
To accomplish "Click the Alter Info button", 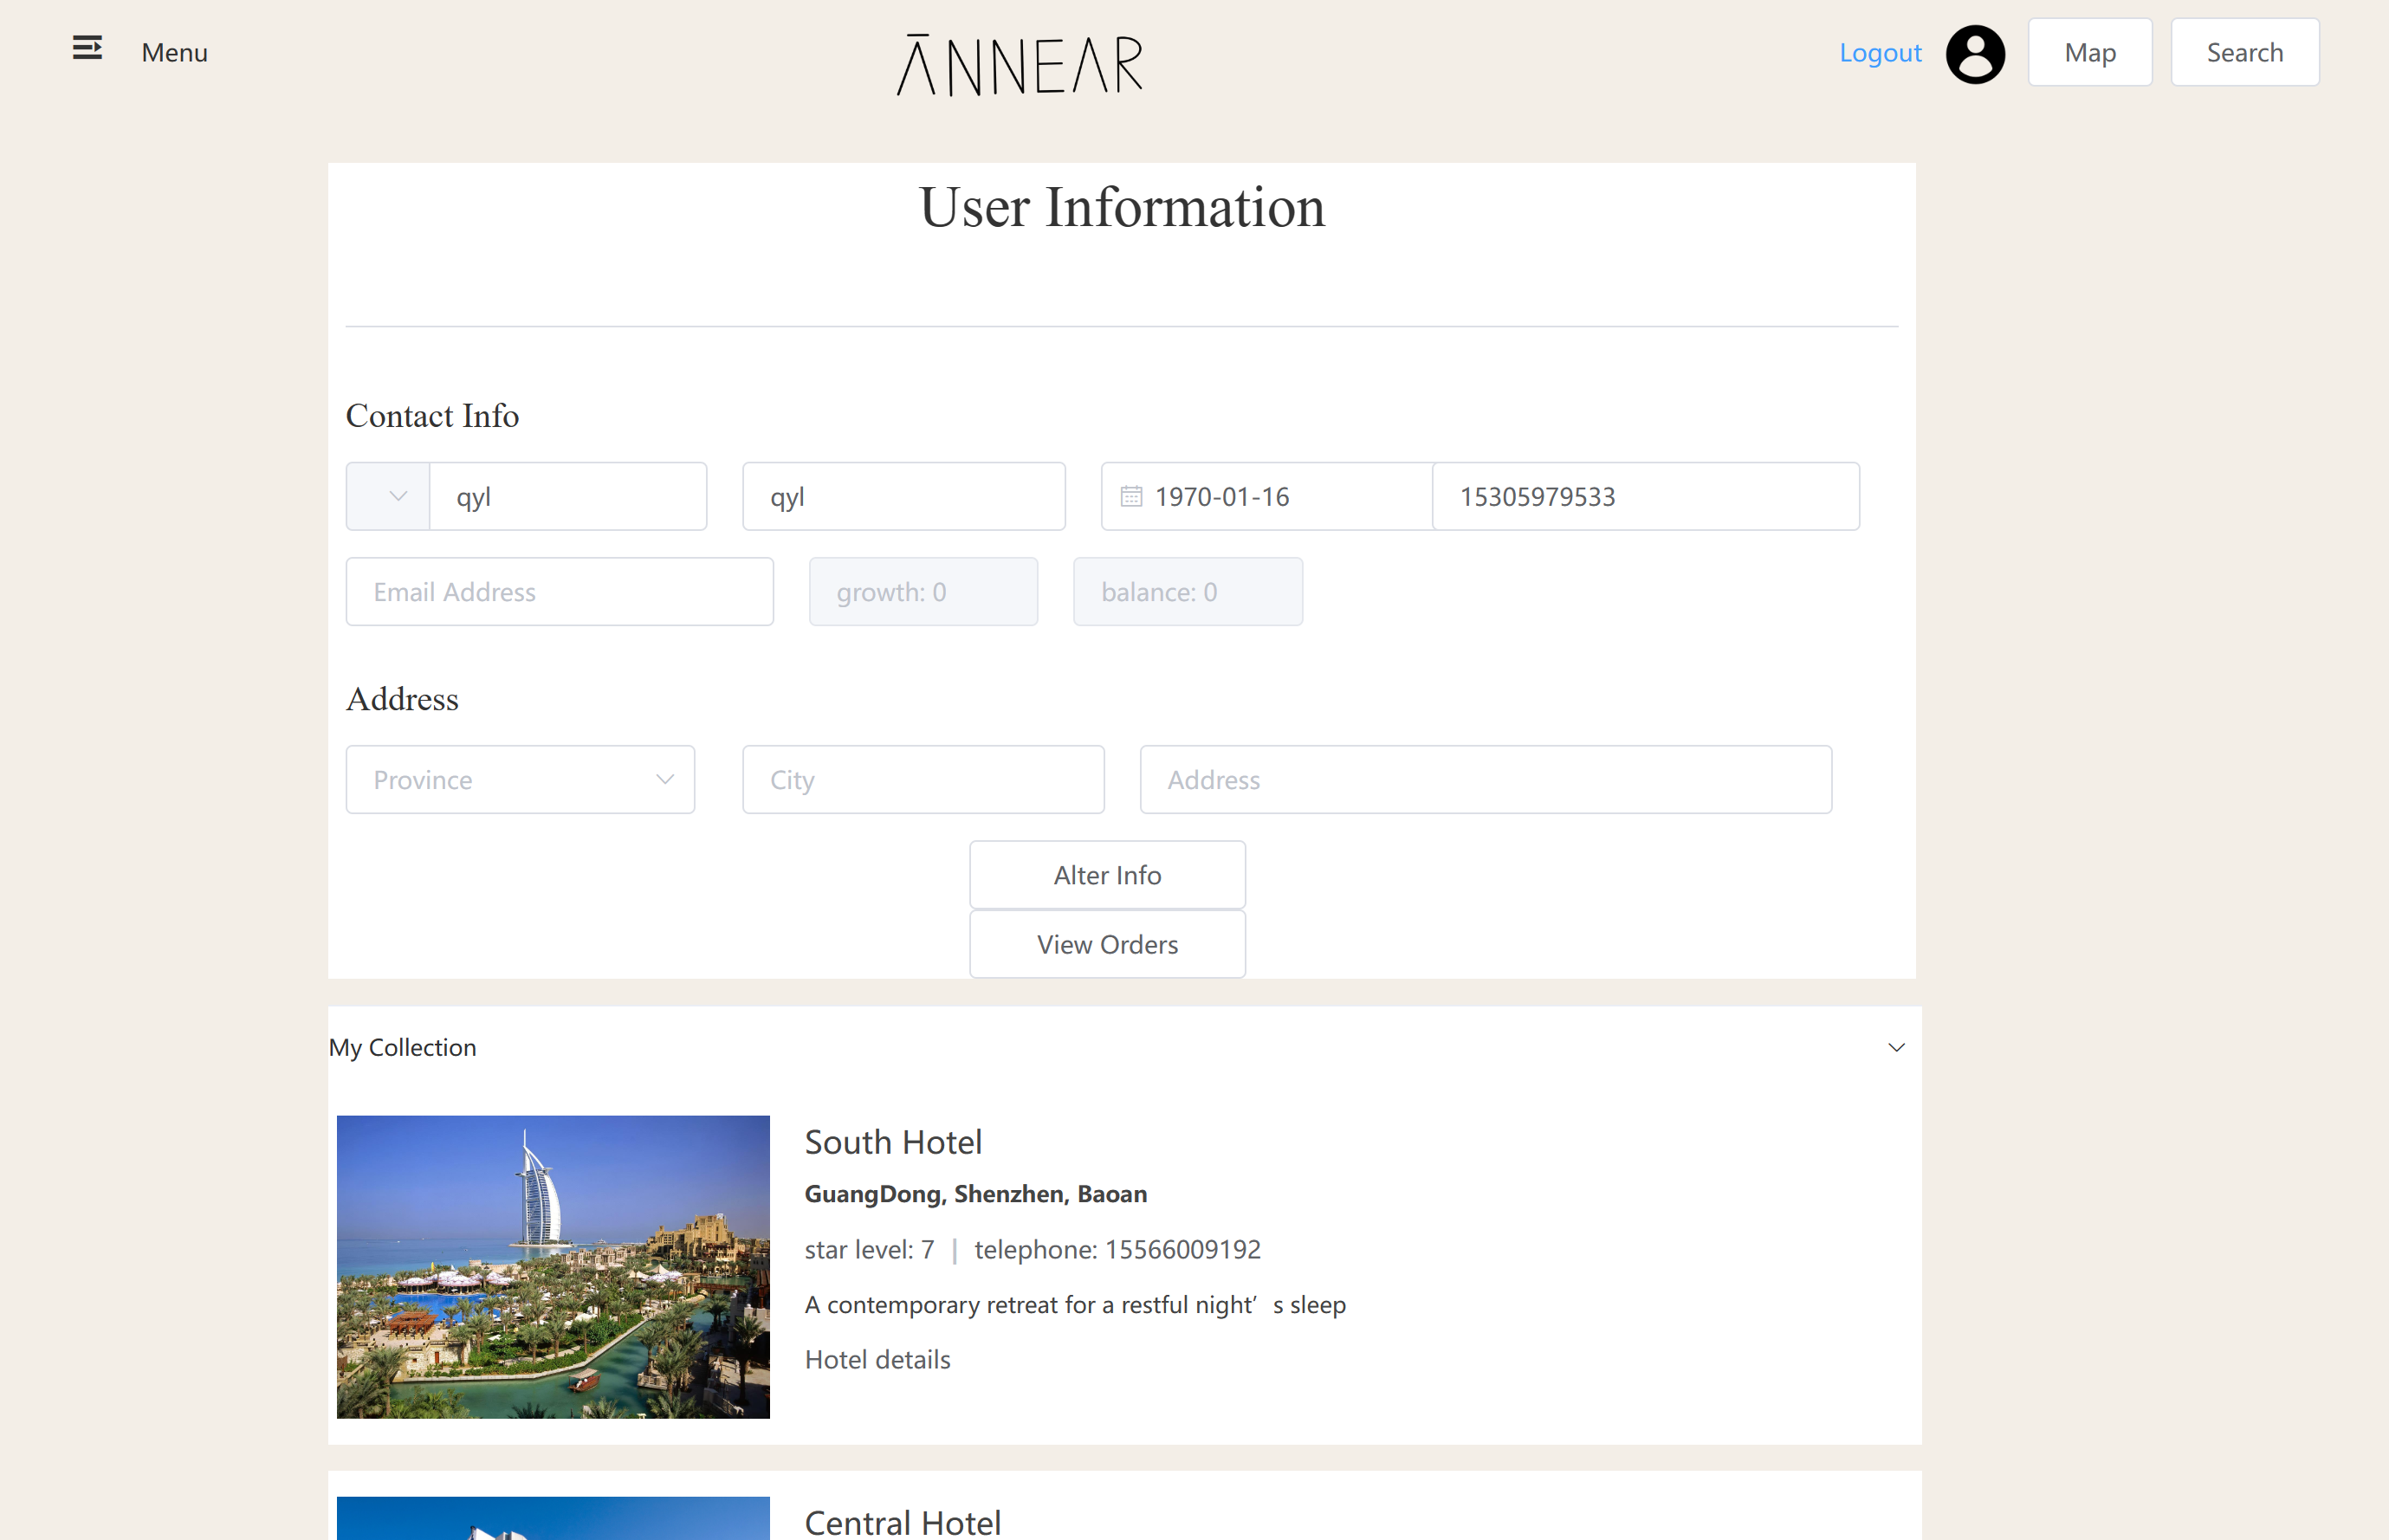I will pyautogui.click(x=1107, y=875).
